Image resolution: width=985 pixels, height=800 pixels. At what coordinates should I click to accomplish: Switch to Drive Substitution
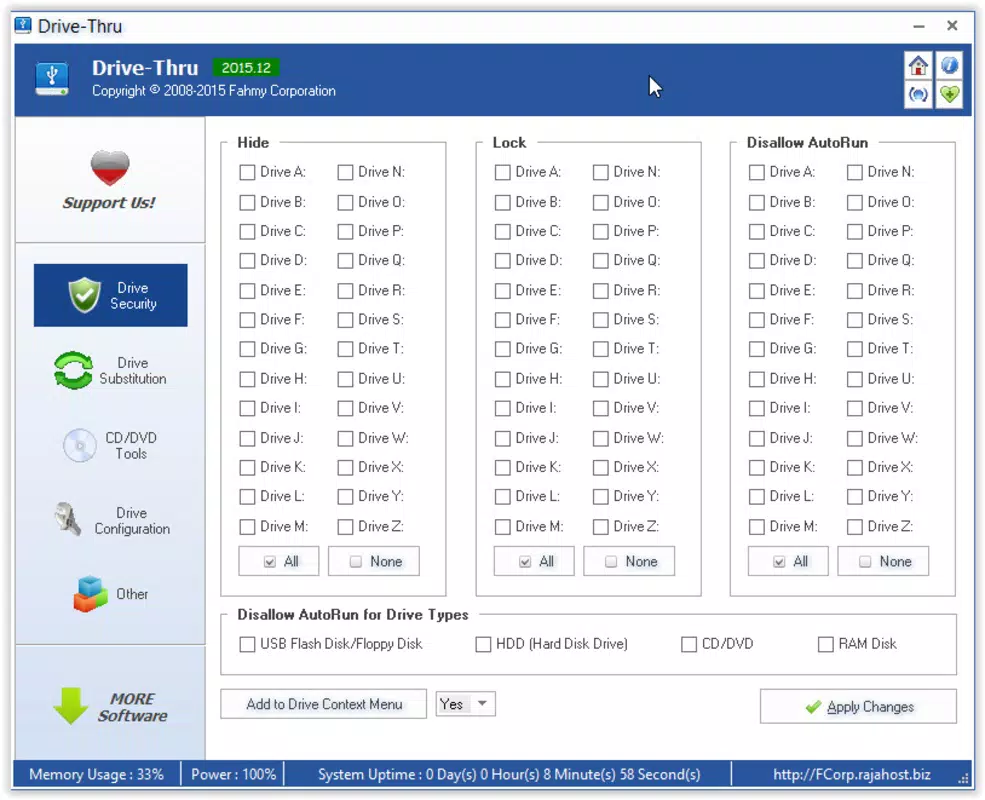tap(111, 370)
